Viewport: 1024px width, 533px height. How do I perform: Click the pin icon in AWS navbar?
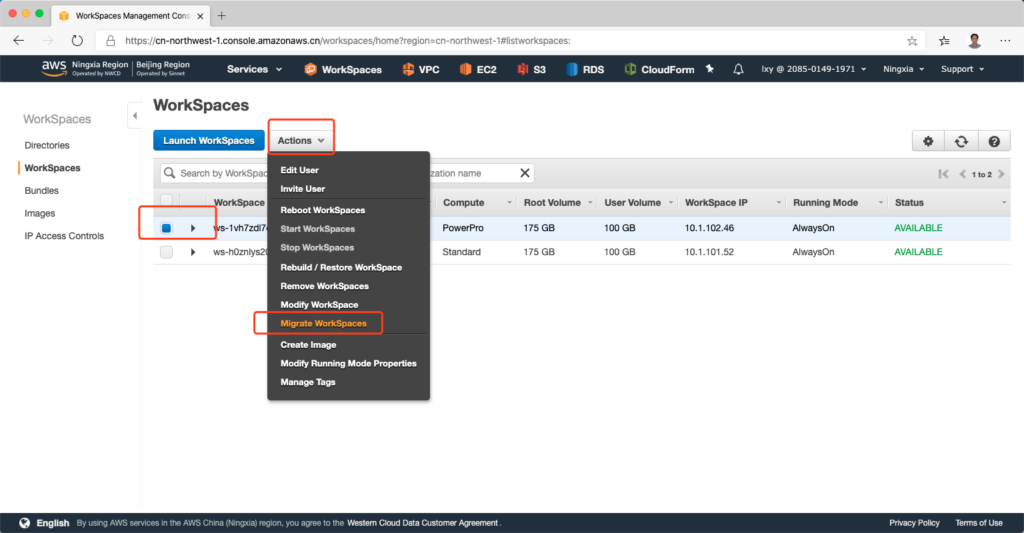(710, 69)
